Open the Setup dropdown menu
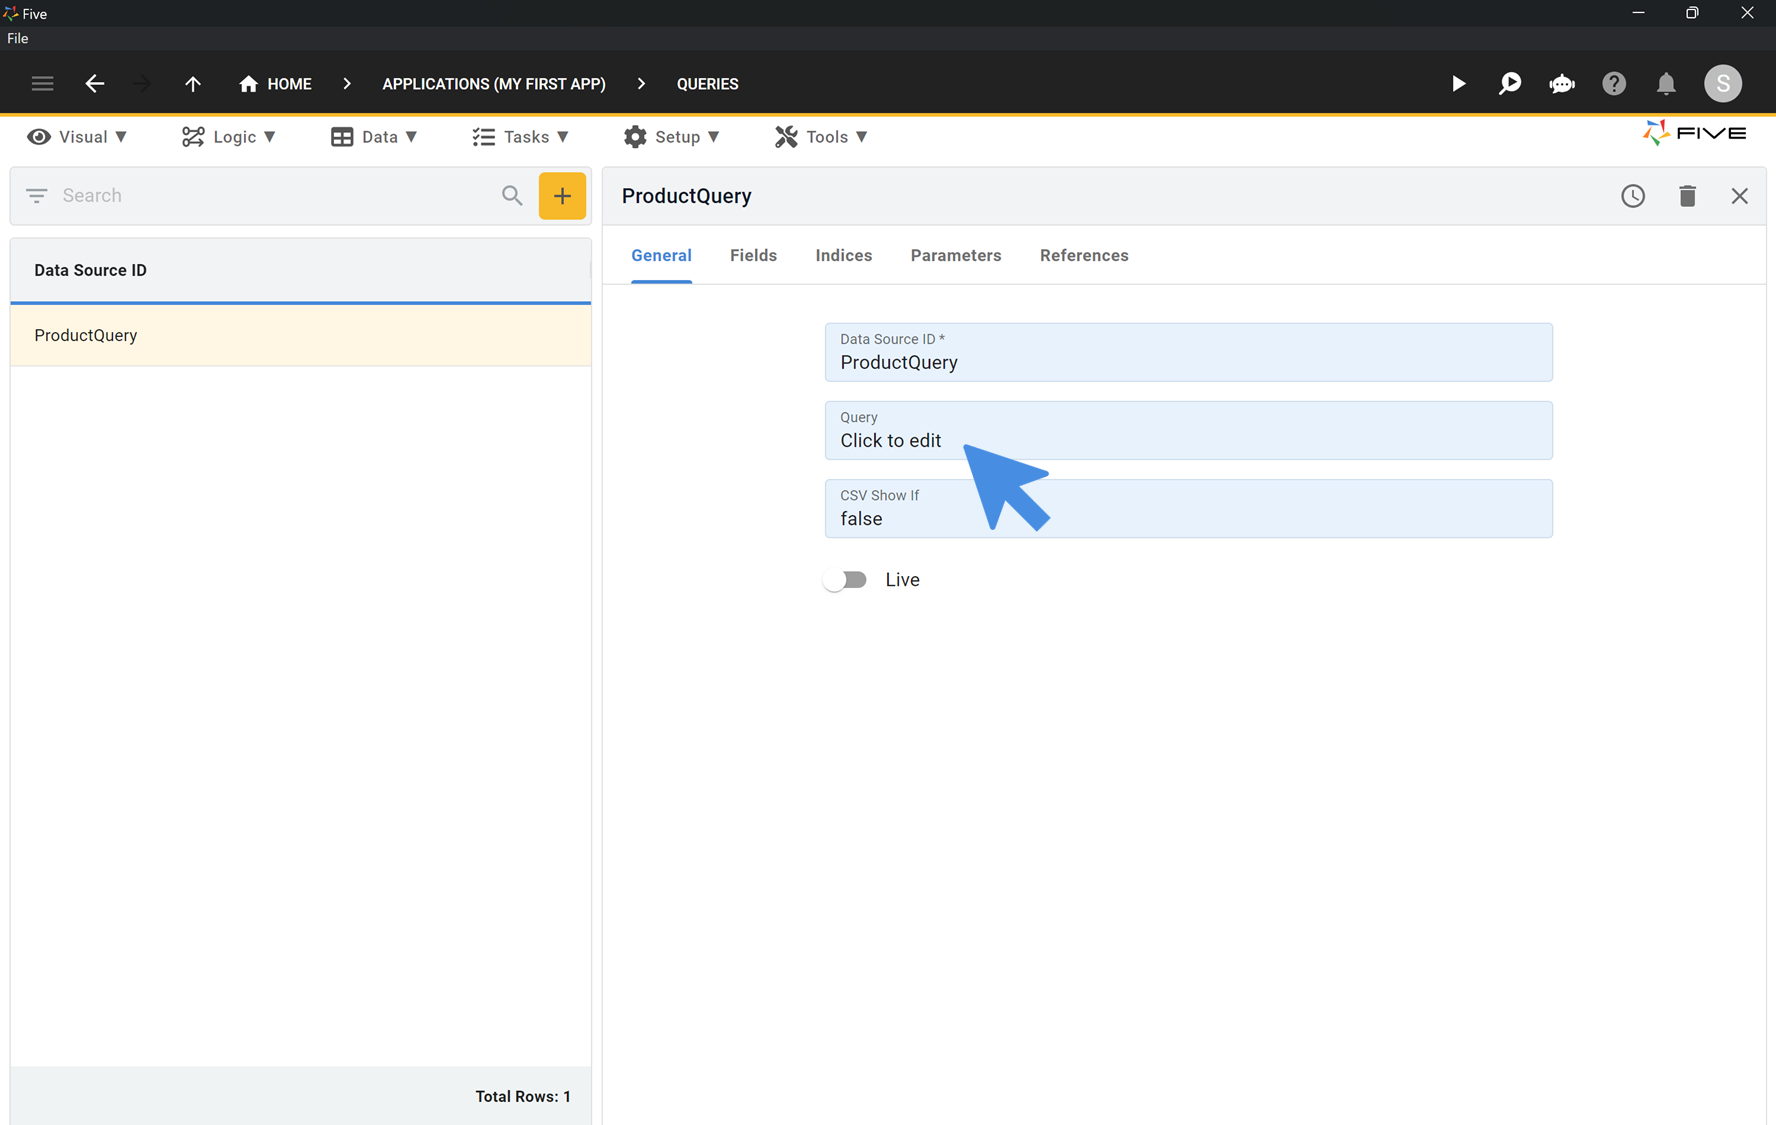 [x=672, y=137]
